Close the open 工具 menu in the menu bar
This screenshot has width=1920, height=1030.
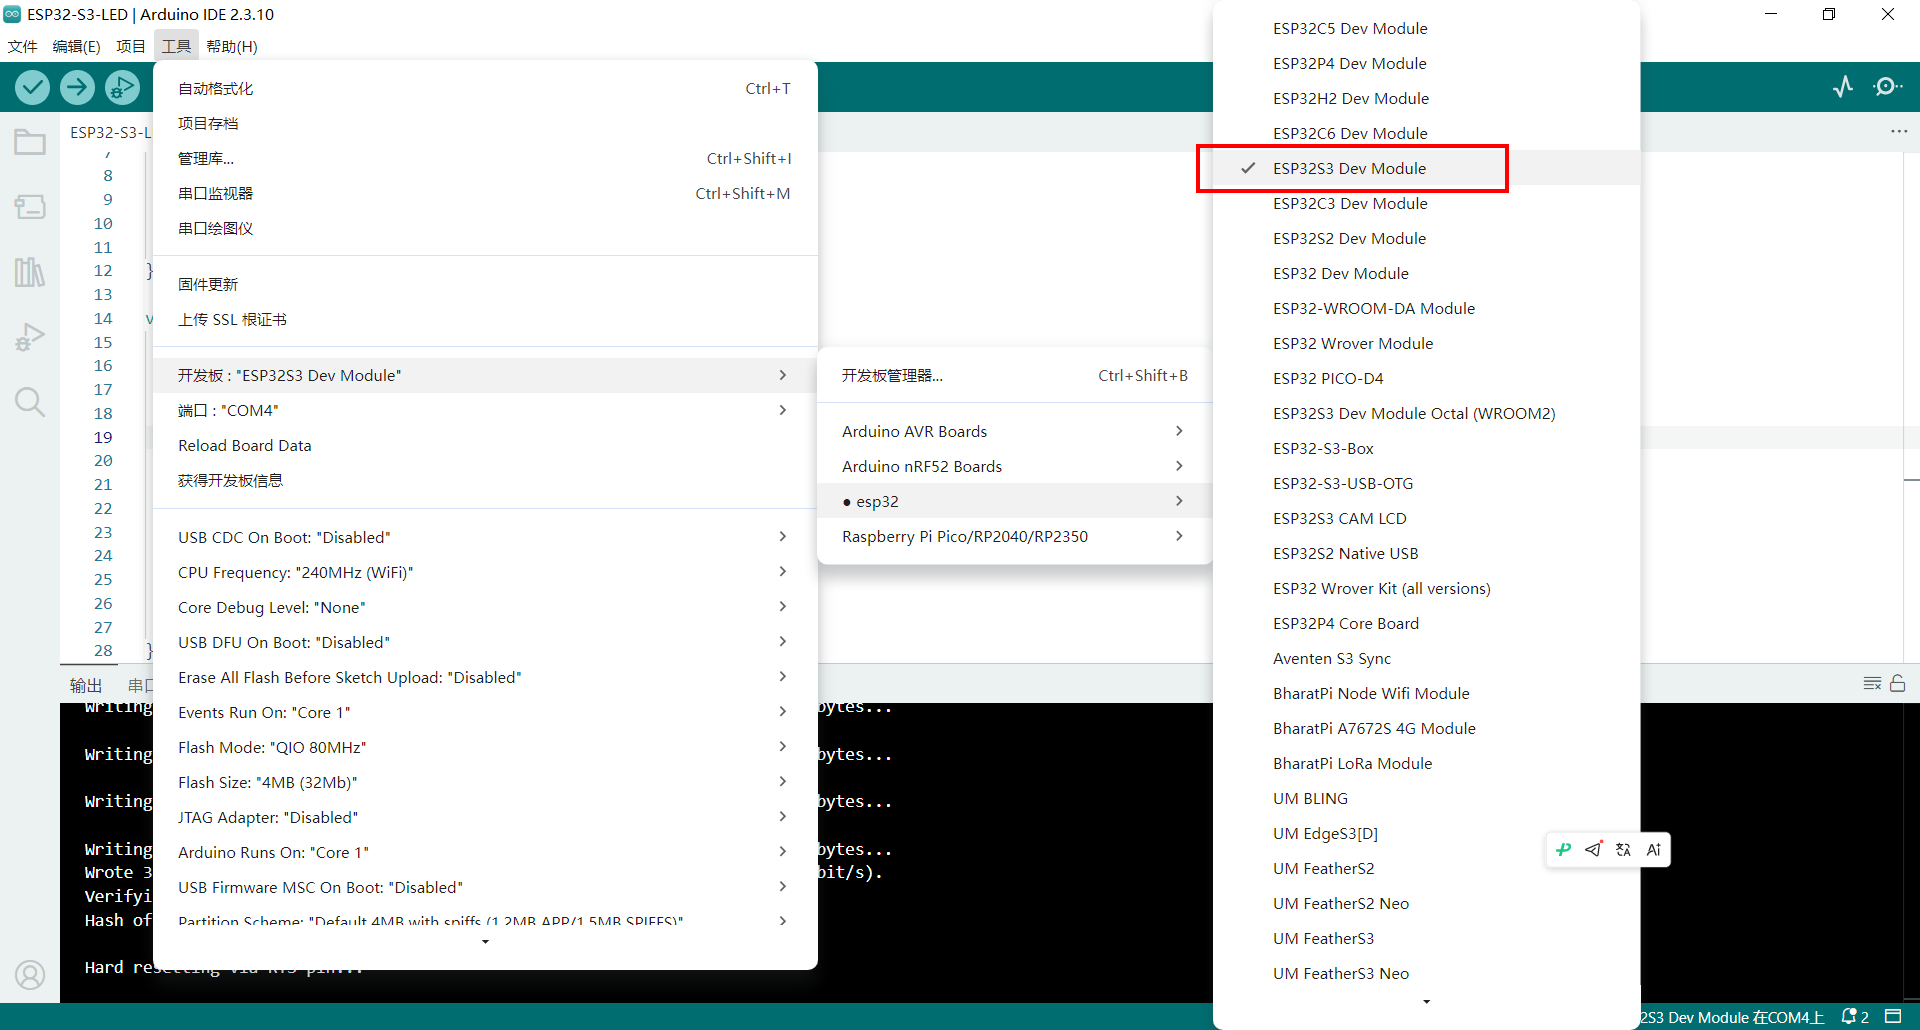pyautogui.click(x=176, y=46)
